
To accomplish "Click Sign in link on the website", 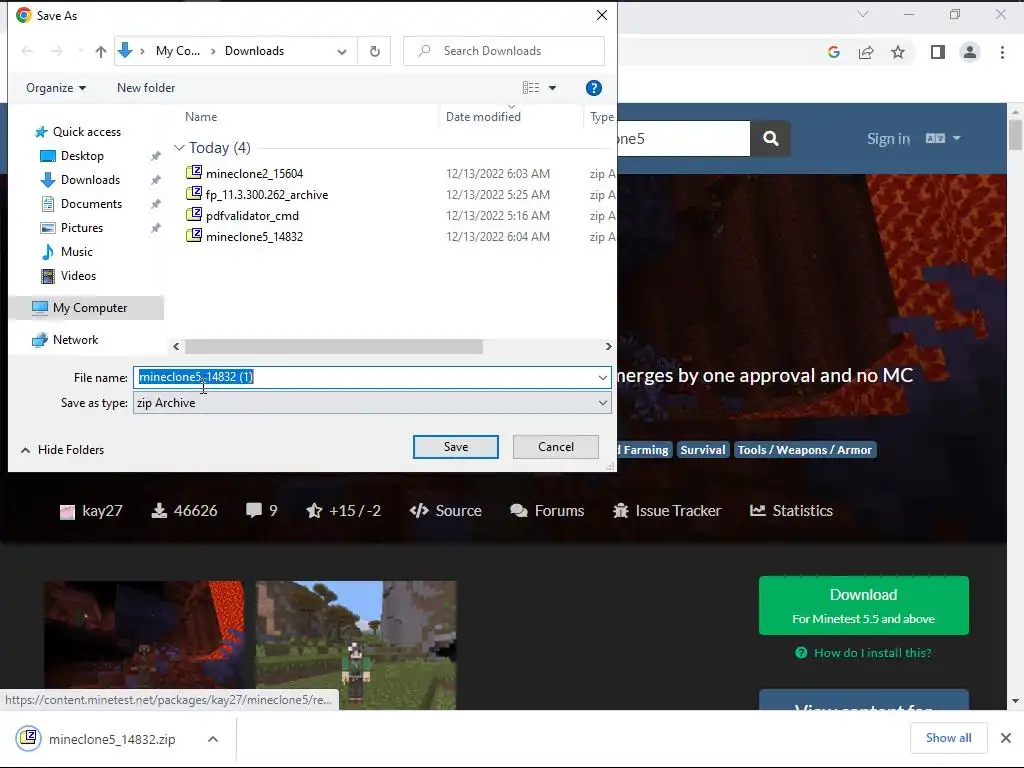I will point(888,139).
